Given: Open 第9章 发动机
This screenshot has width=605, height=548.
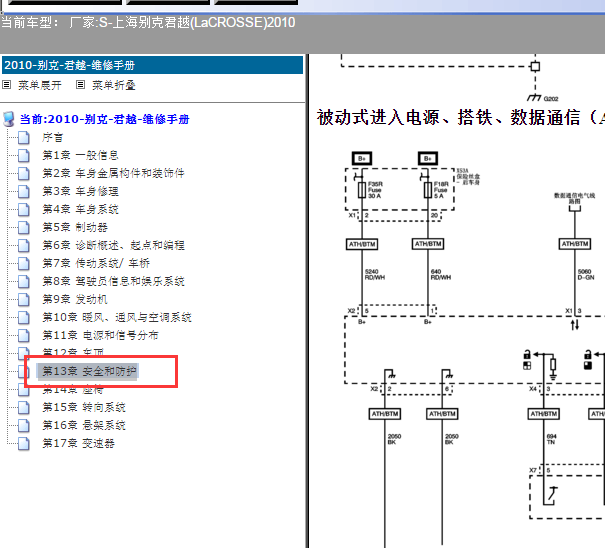Looking at the screenshot, I should click(75, 299).
